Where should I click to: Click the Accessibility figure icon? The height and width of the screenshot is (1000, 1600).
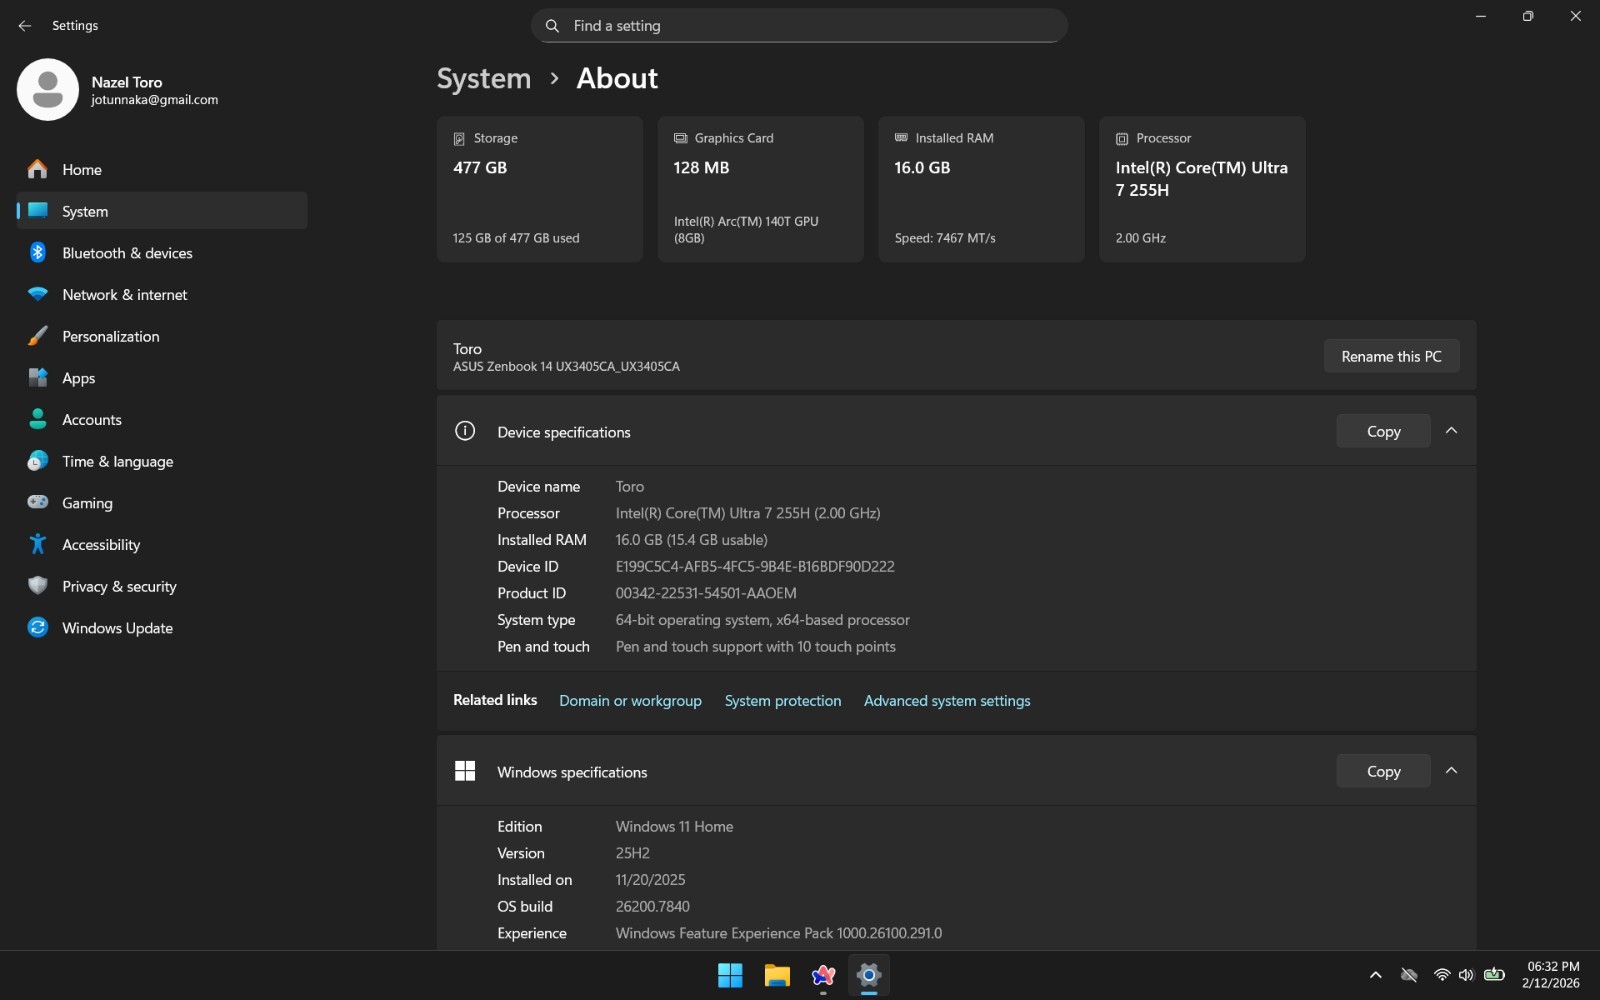point(38,544)
